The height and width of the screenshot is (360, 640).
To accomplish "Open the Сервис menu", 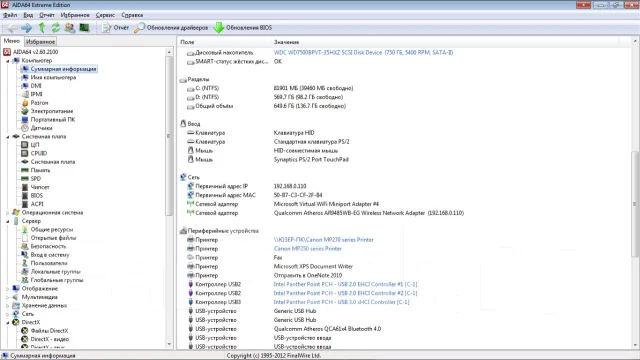I will (105, 15).
